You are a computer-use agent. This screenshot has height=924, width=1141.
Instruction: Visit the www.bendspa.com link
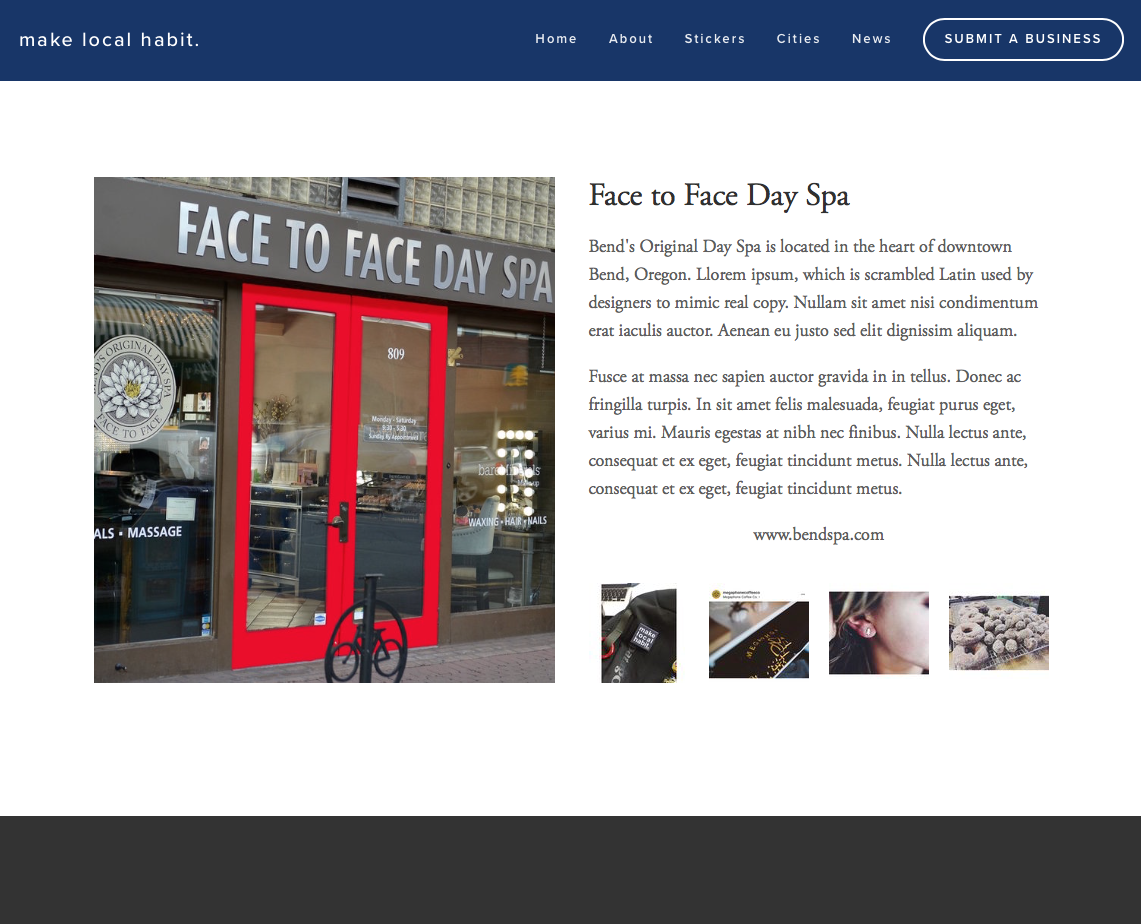[819, 535]
